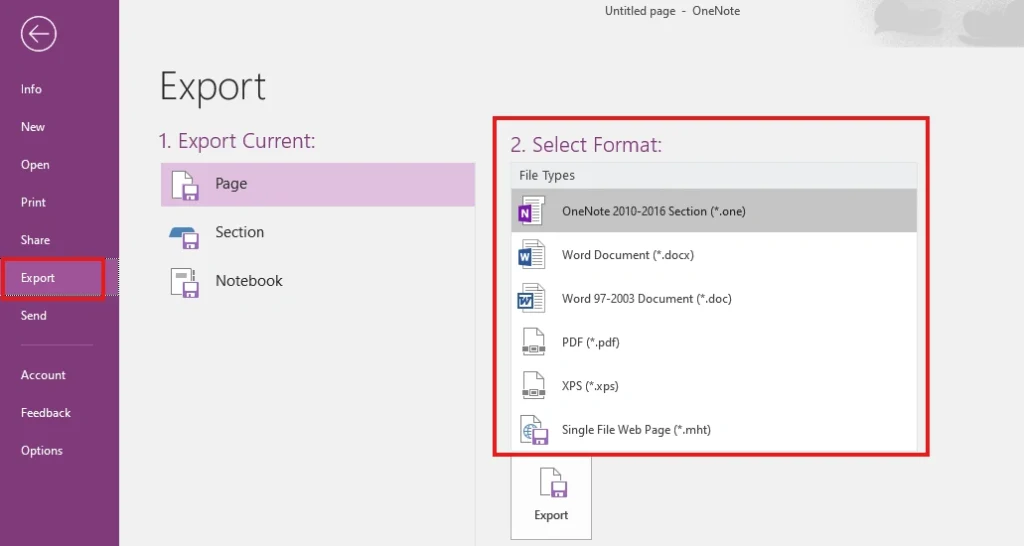Viewport: 1024px width, 546px height.
Task: Click the XPS file type icon
Action: (533, 385)
